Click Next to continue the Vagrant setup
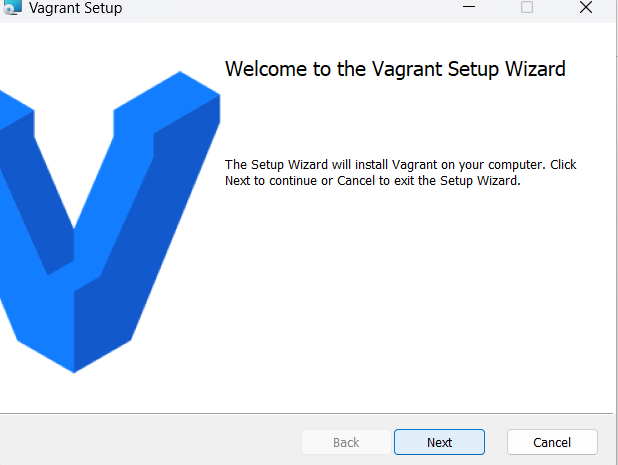Image resolution: width=618 pixels, height=465 pixels. pos(439,442)
